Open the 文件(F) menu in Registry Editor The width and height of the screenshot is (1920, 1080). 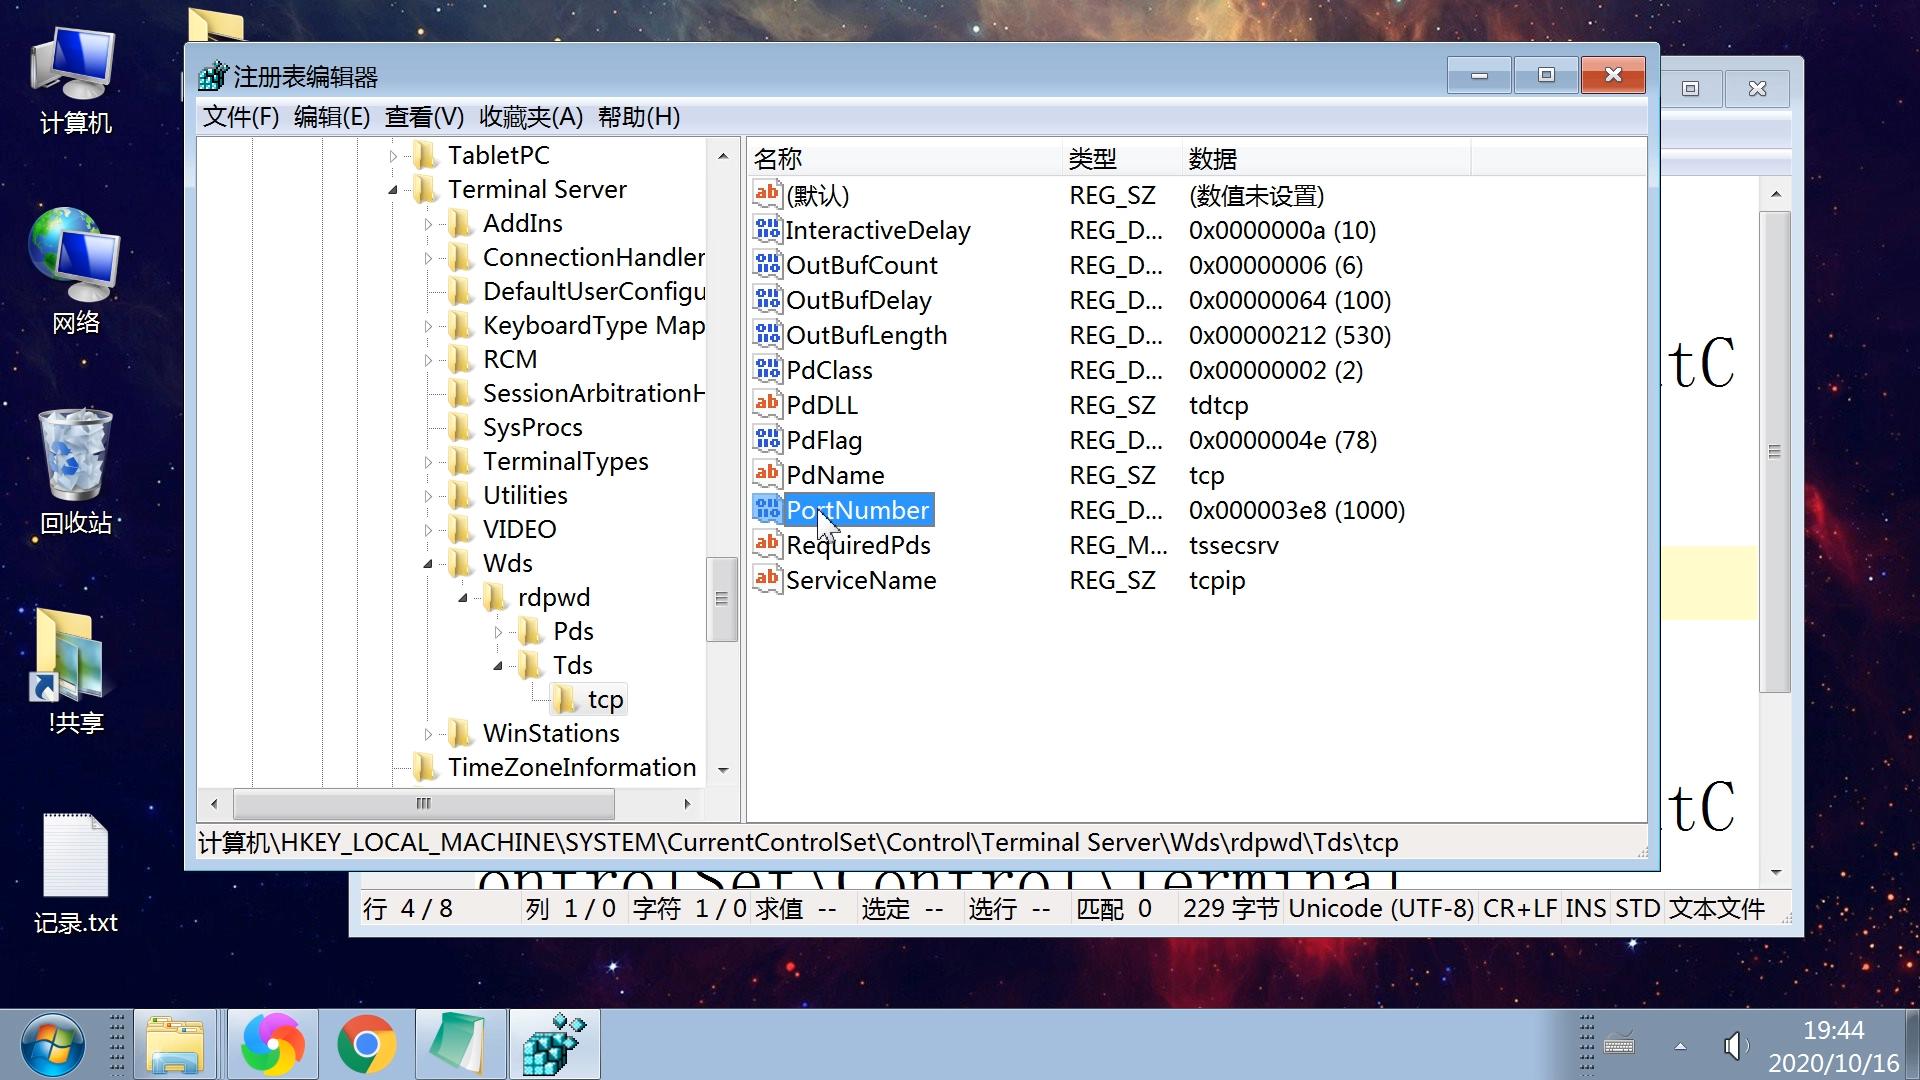click(243, 117)
